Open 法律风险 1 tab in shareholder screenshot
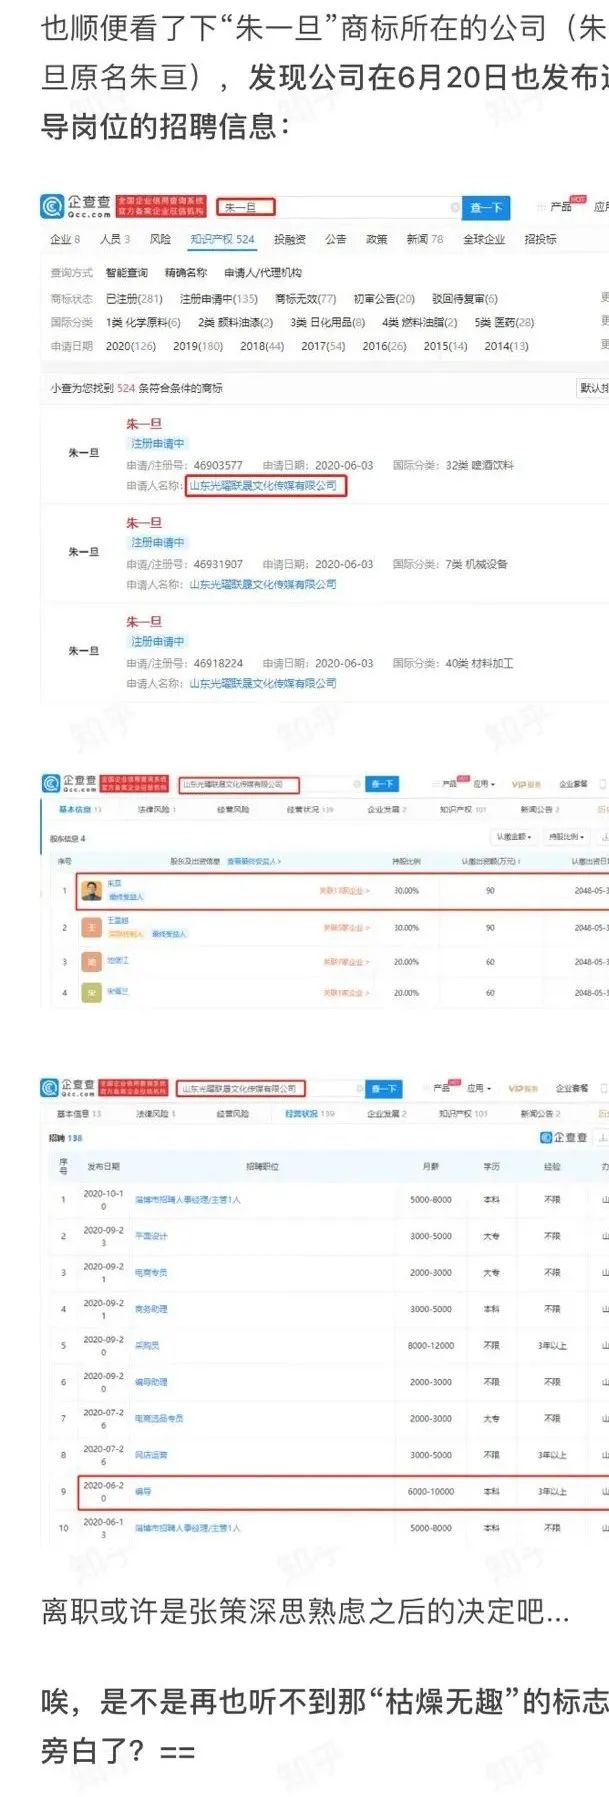This screenshot has height=1797, width=609. point(156,809)
